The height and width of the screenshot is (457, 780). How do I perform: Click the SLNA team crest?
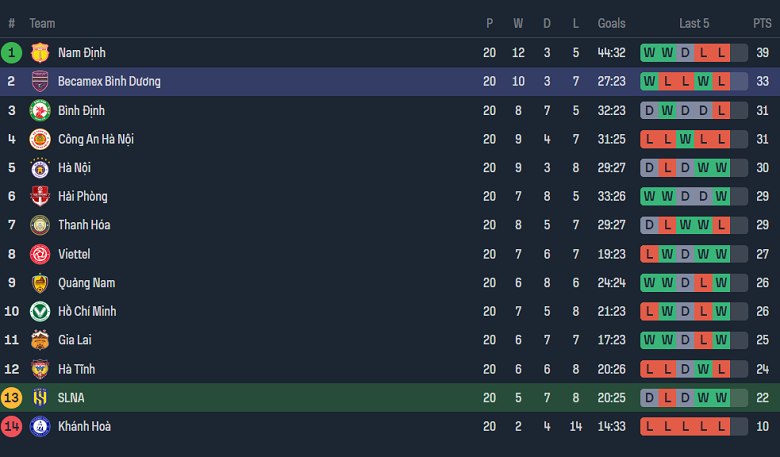(40, 398)
